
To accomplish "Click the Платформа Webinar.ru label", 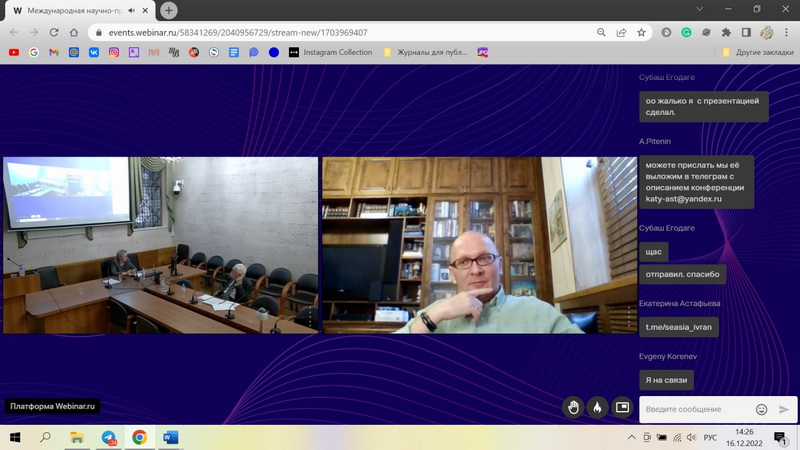I will (53, 407).
